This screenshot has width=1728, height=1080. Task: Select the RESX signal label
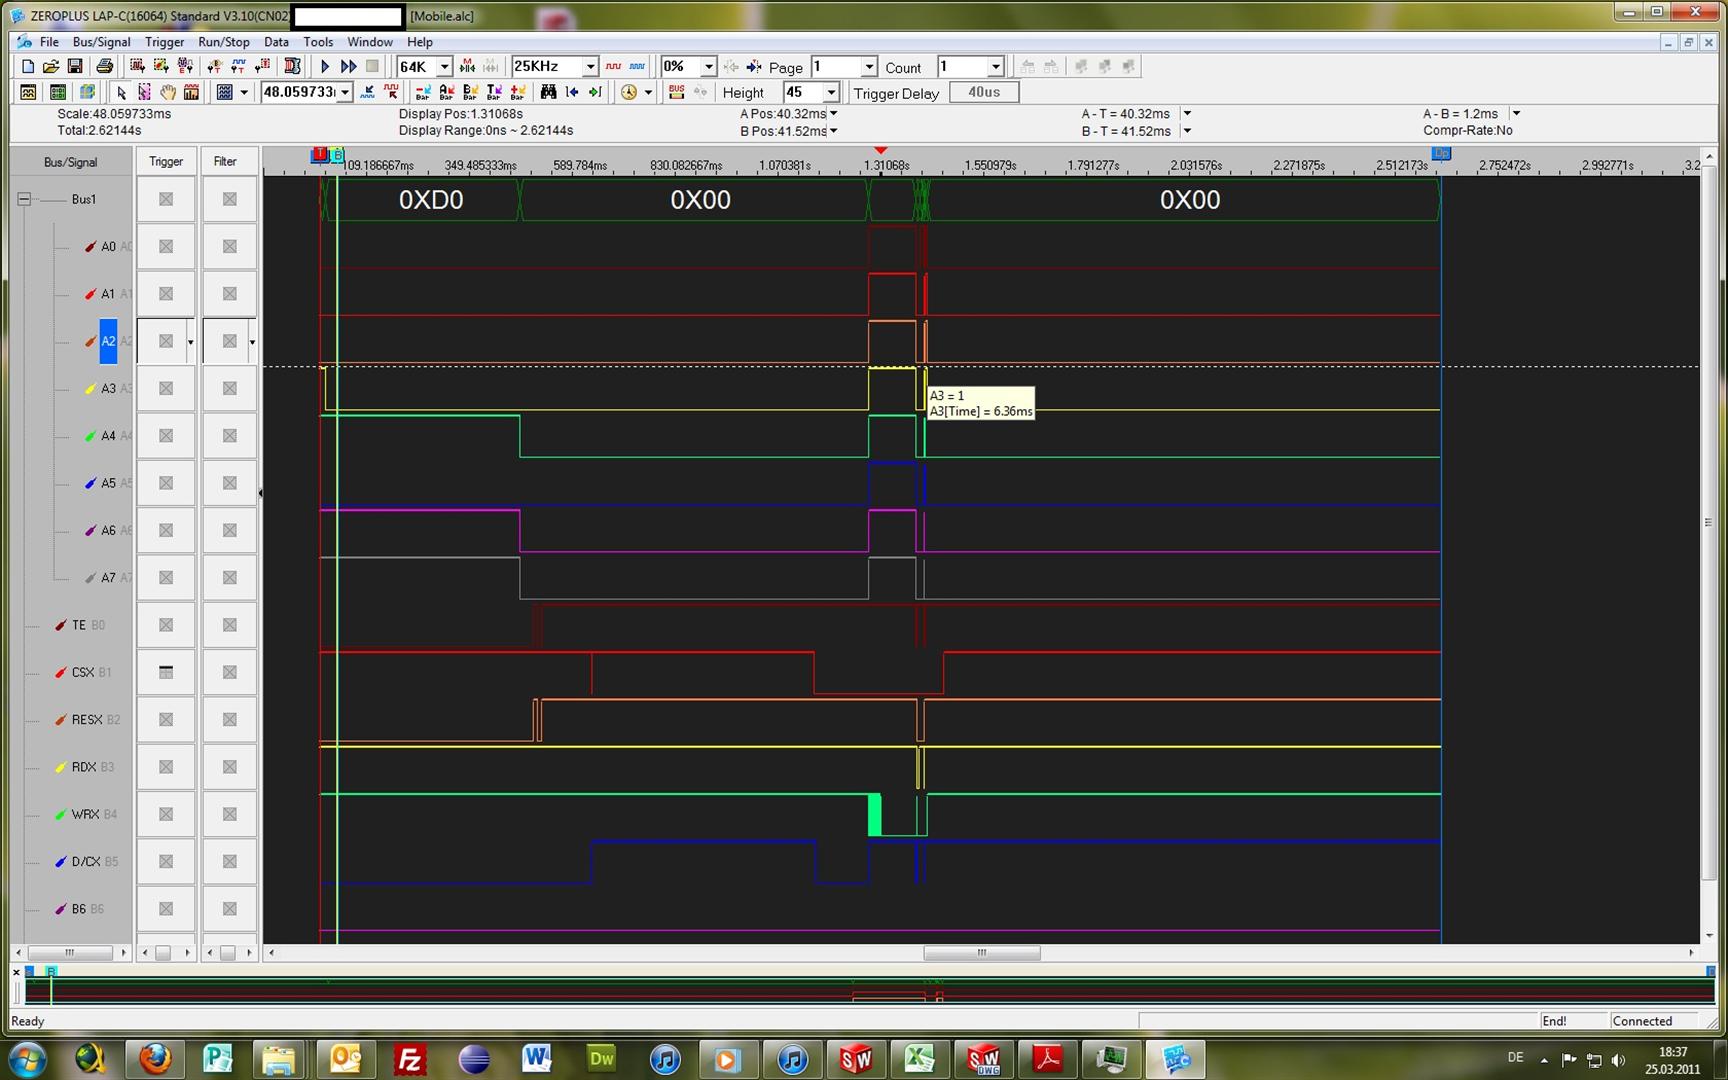click(86, 719)
